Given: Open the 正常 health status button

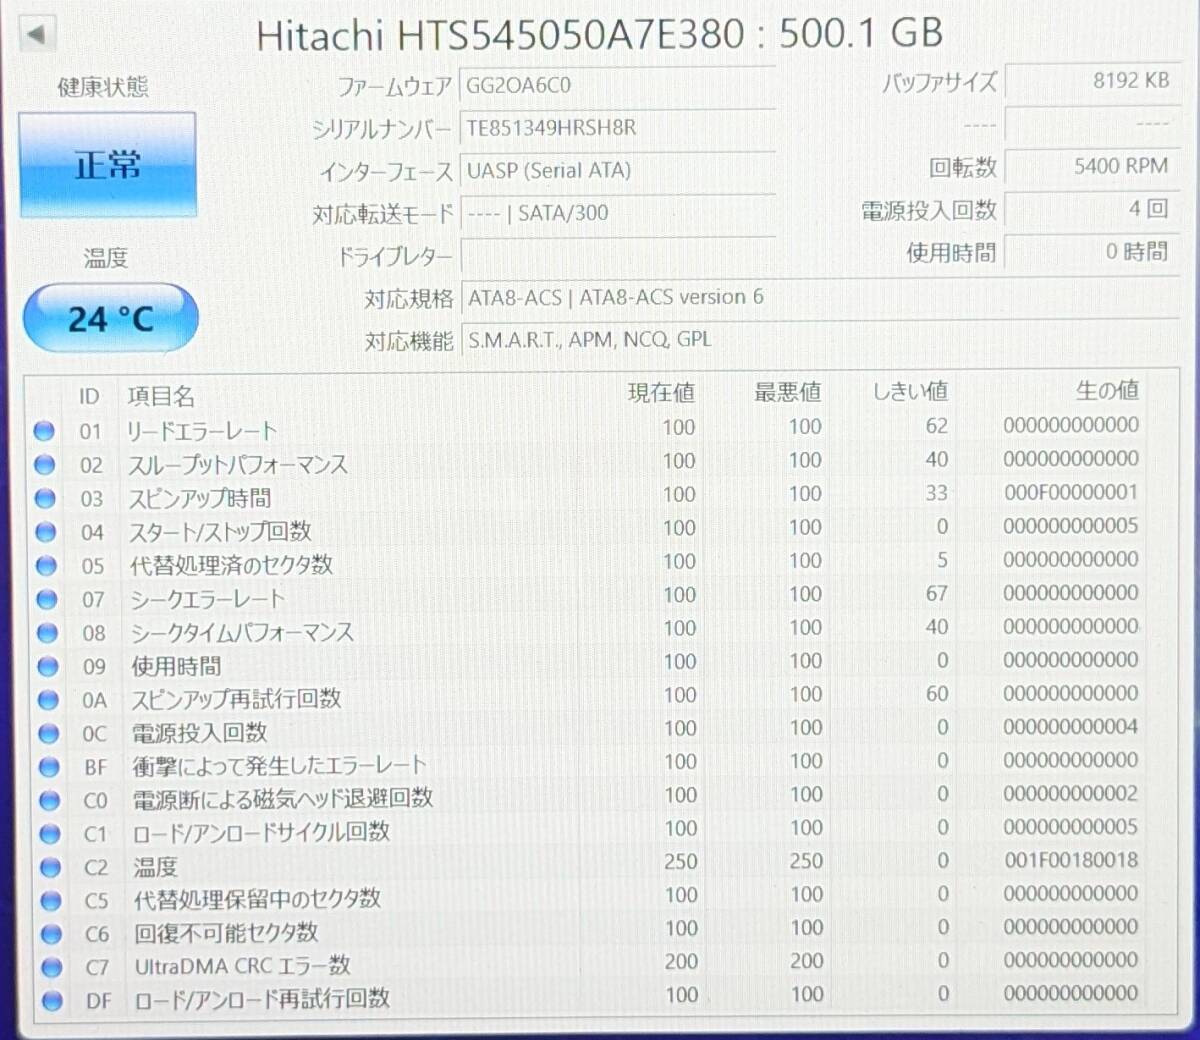Looking at the screenshot, I should 107,165.
